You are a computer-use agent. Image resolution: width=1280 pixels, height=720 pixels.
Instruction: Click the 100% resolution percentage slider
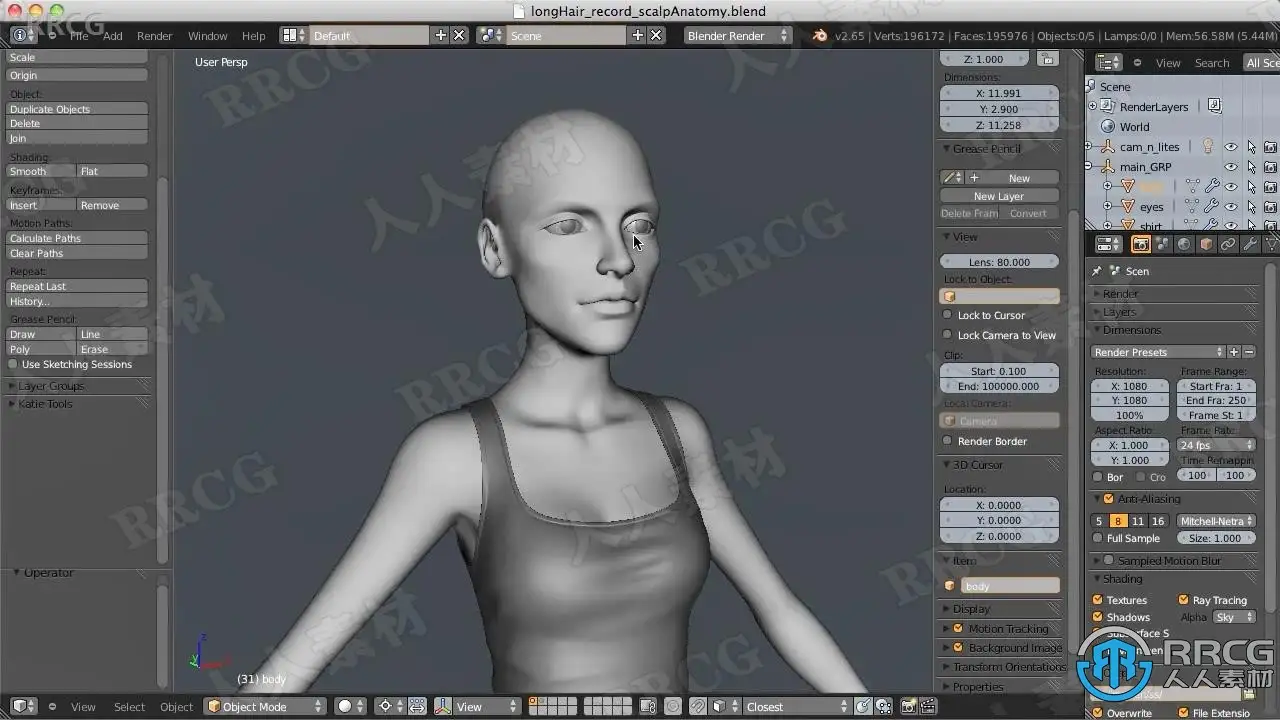coord(1130,415)
